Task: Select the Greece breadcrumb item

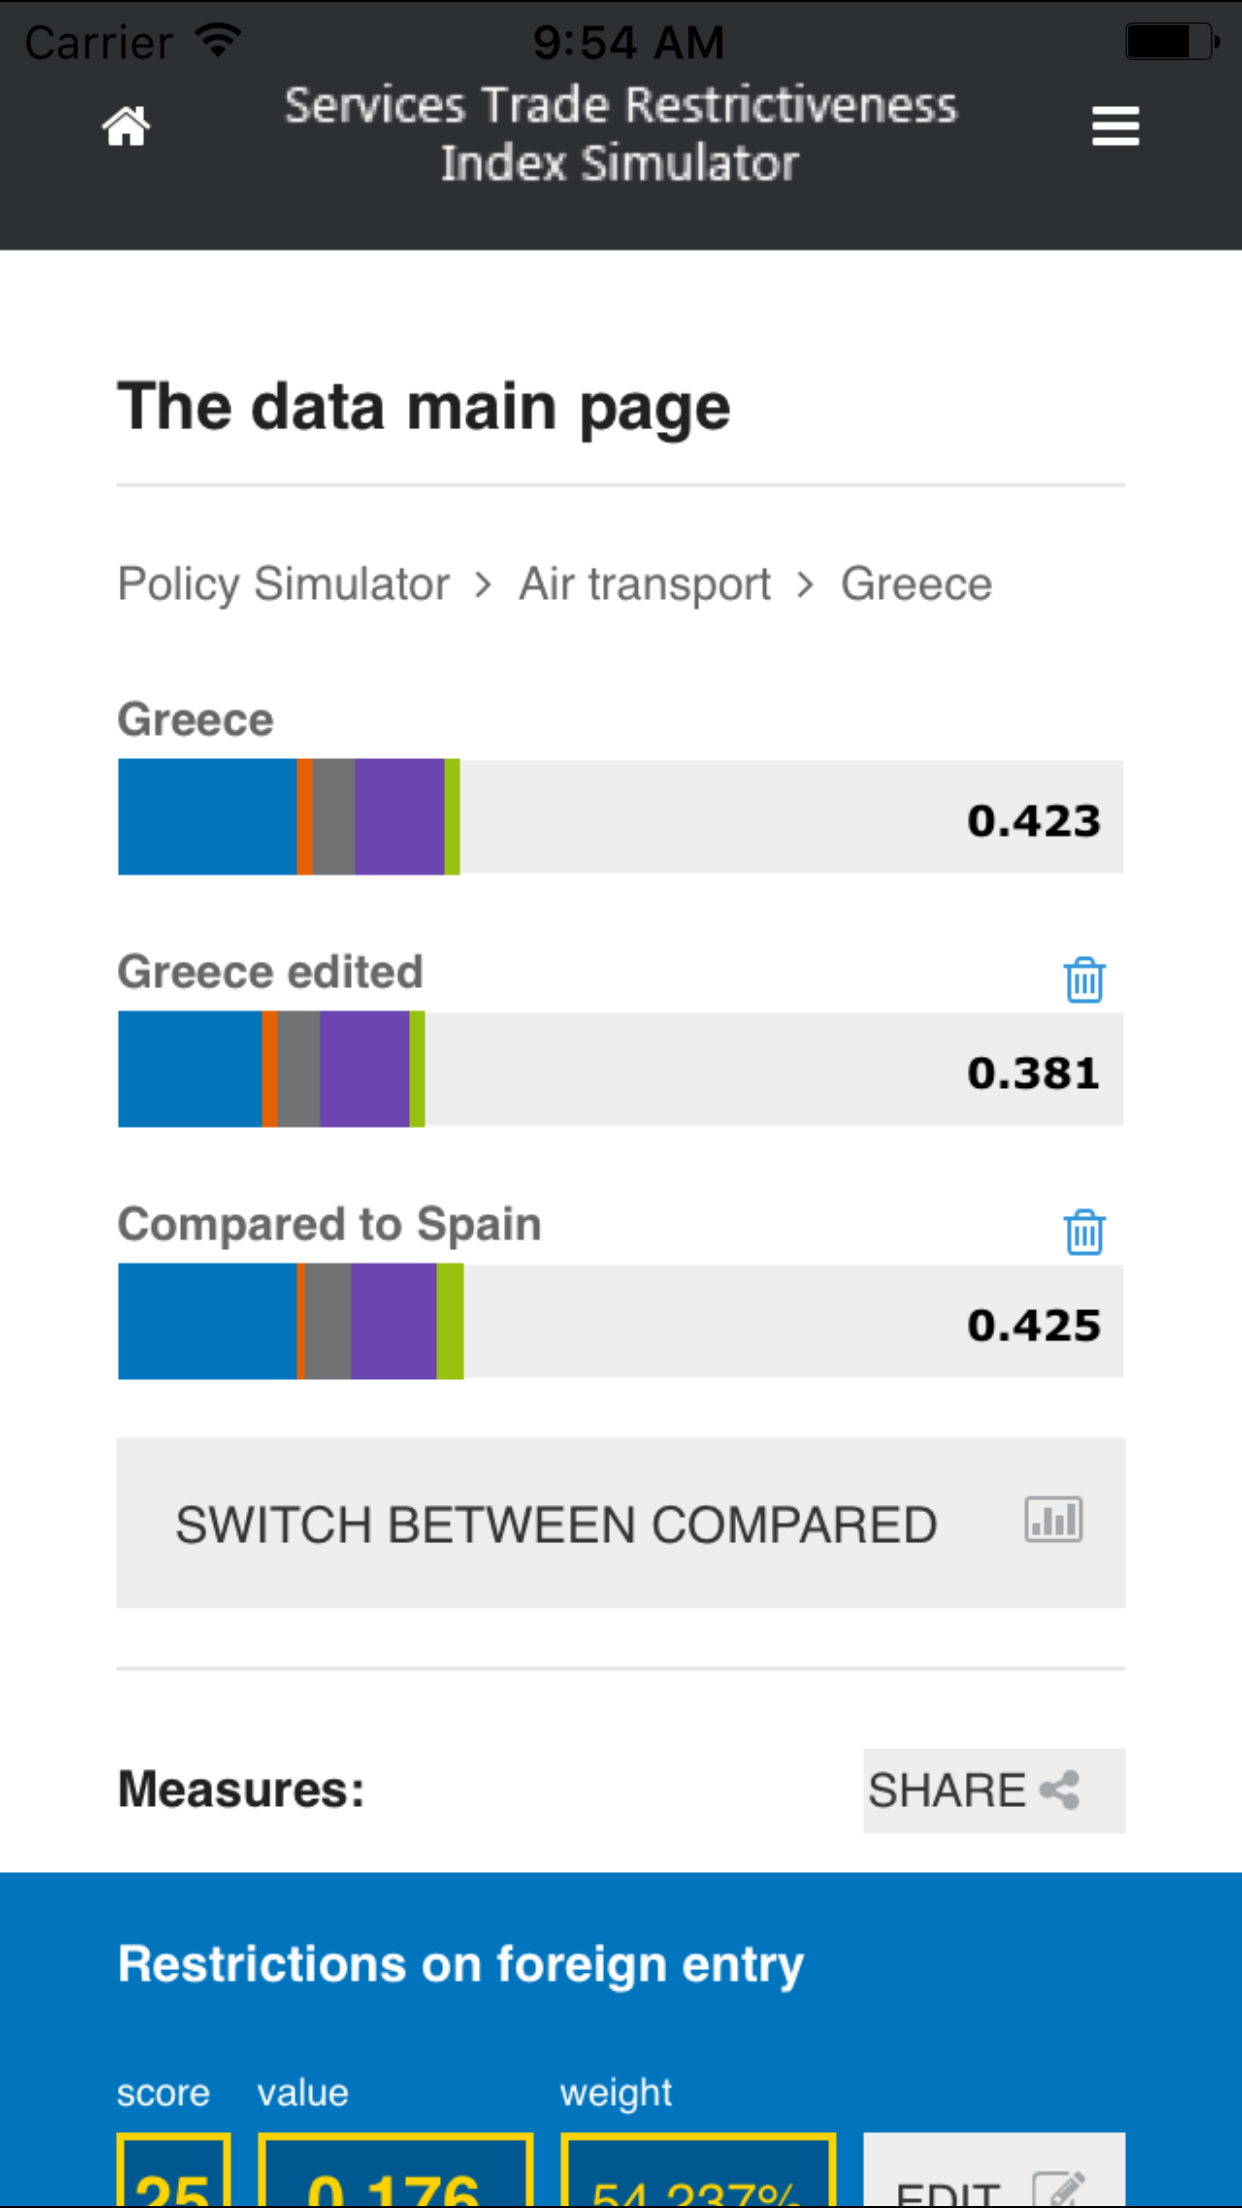Action: point(916,584)
